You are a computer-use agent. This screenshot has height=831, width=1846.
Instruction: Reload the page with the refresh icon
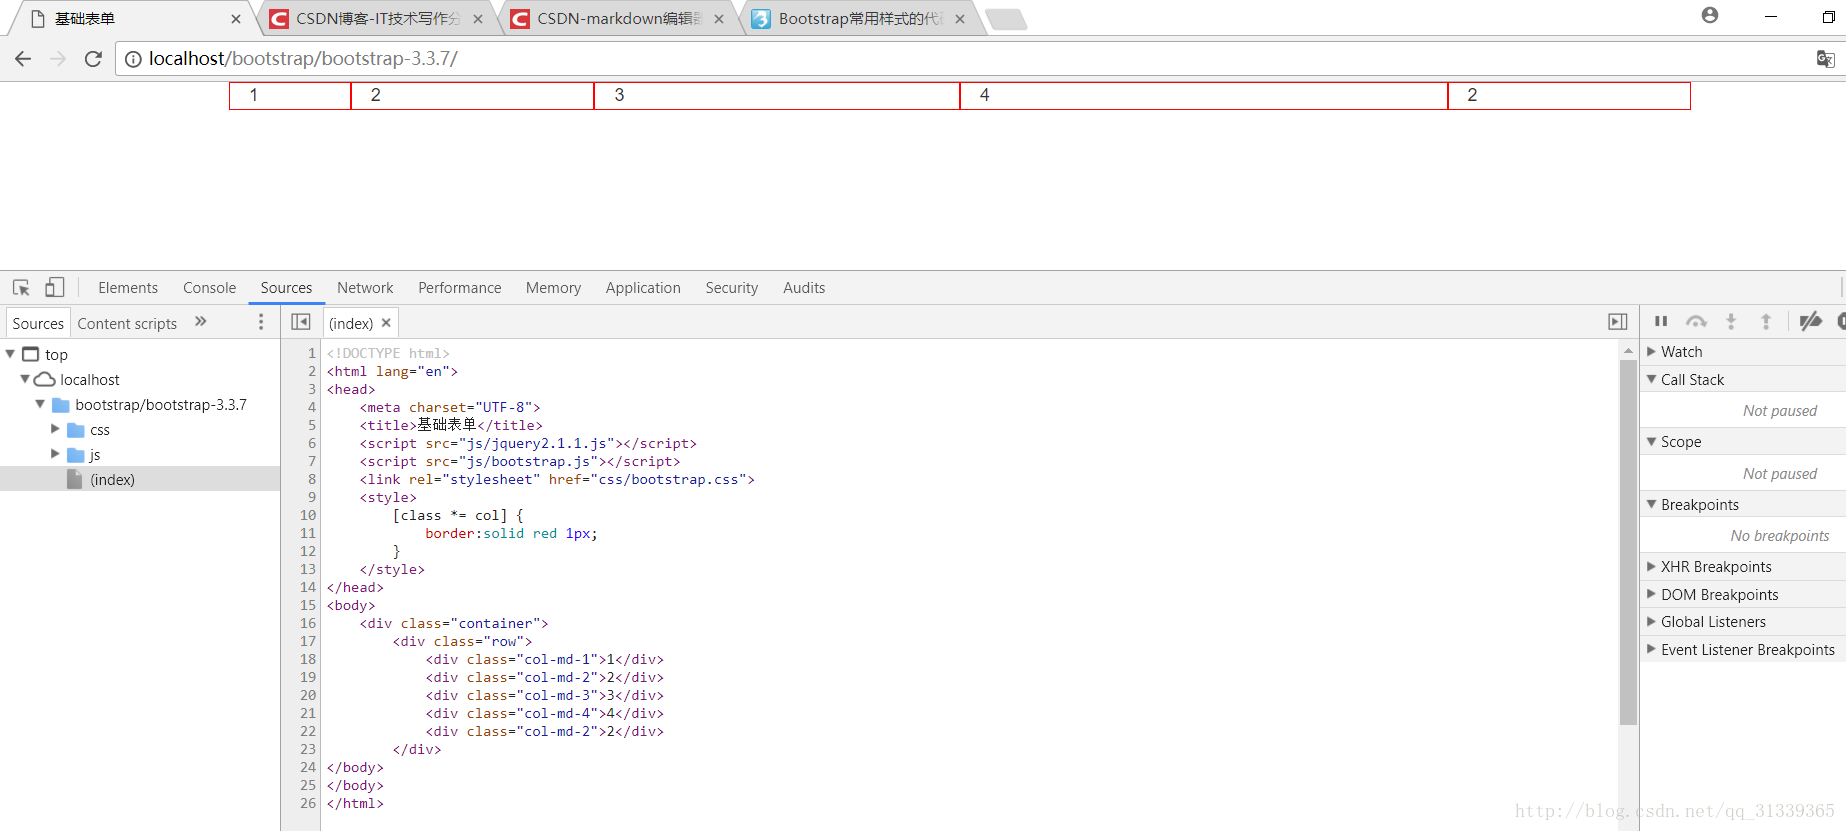coord(93,59)
